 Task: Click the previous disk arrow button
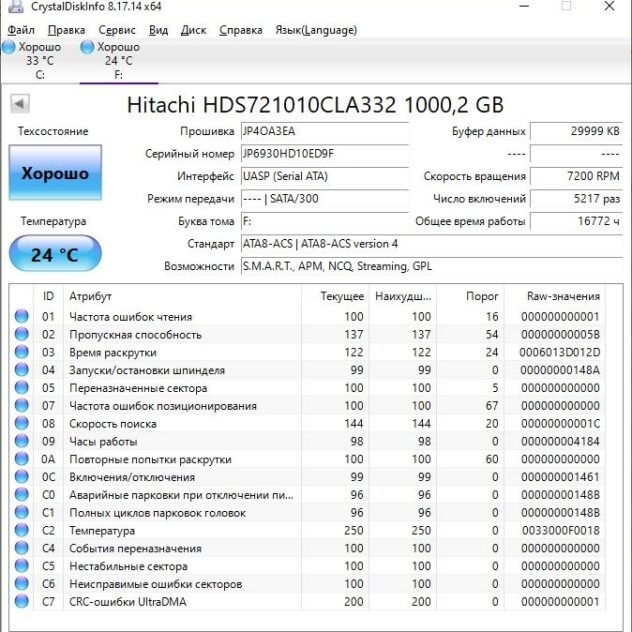(x=20, y=104)
